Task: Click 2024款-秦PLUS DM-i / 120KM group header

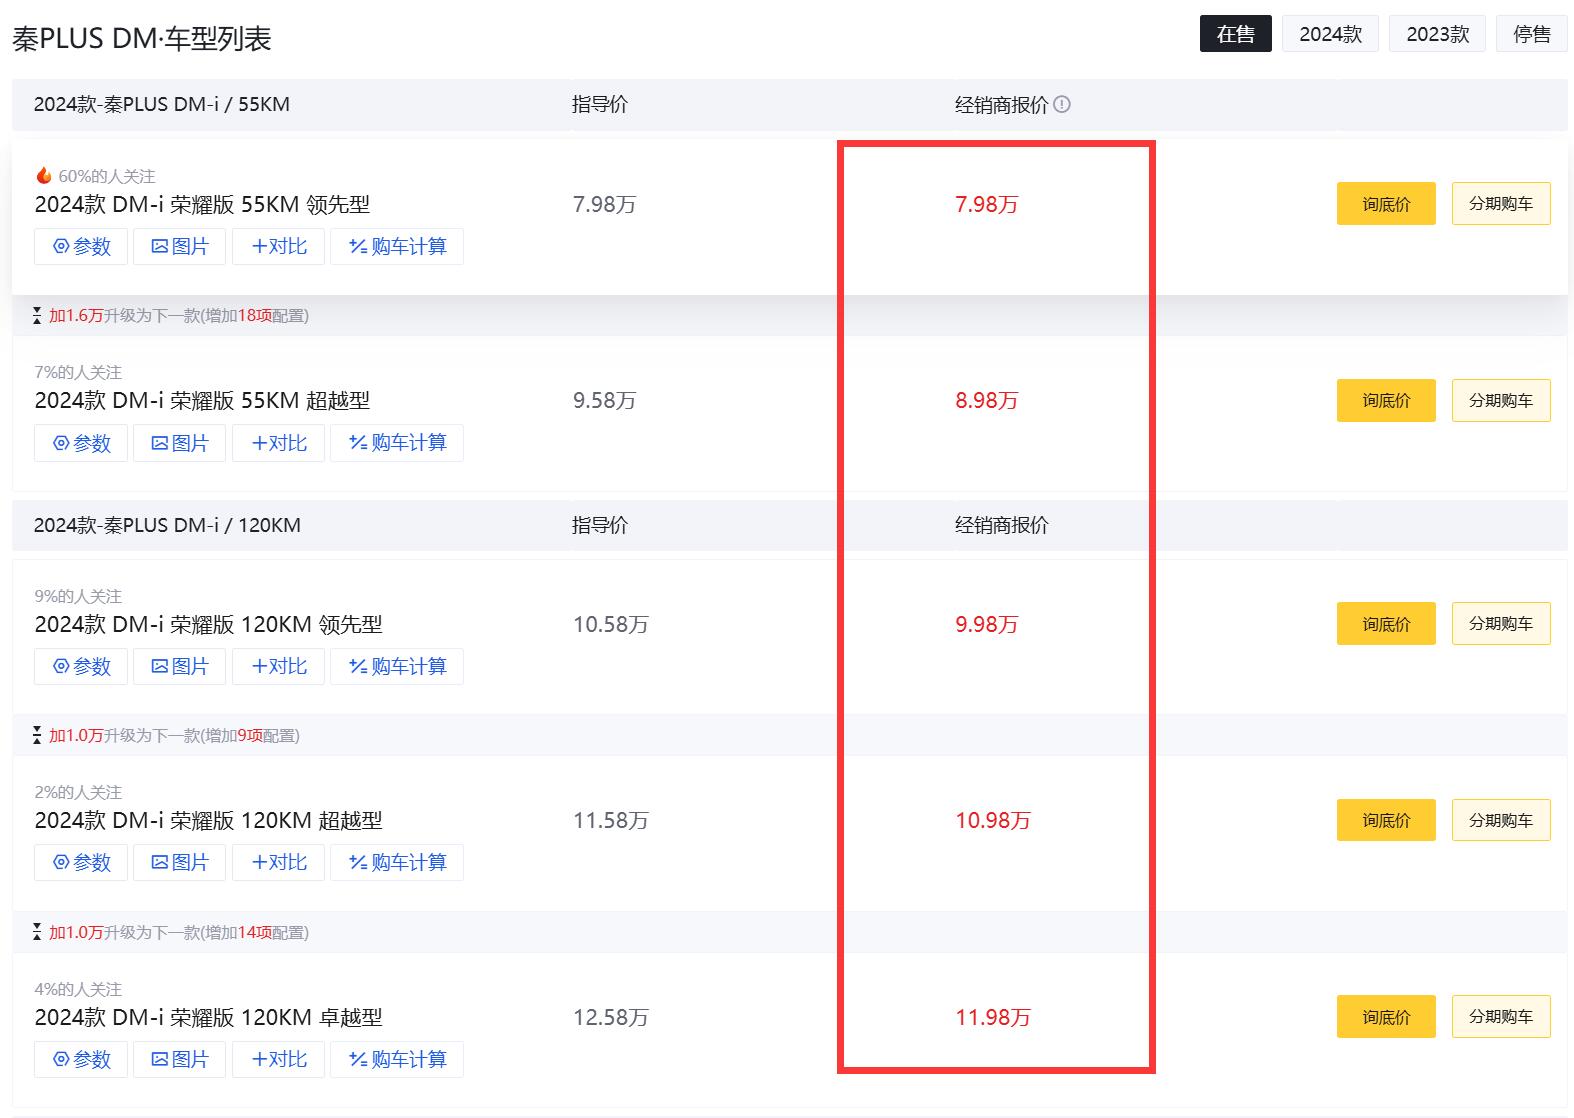Action: (x=167, y=526)
